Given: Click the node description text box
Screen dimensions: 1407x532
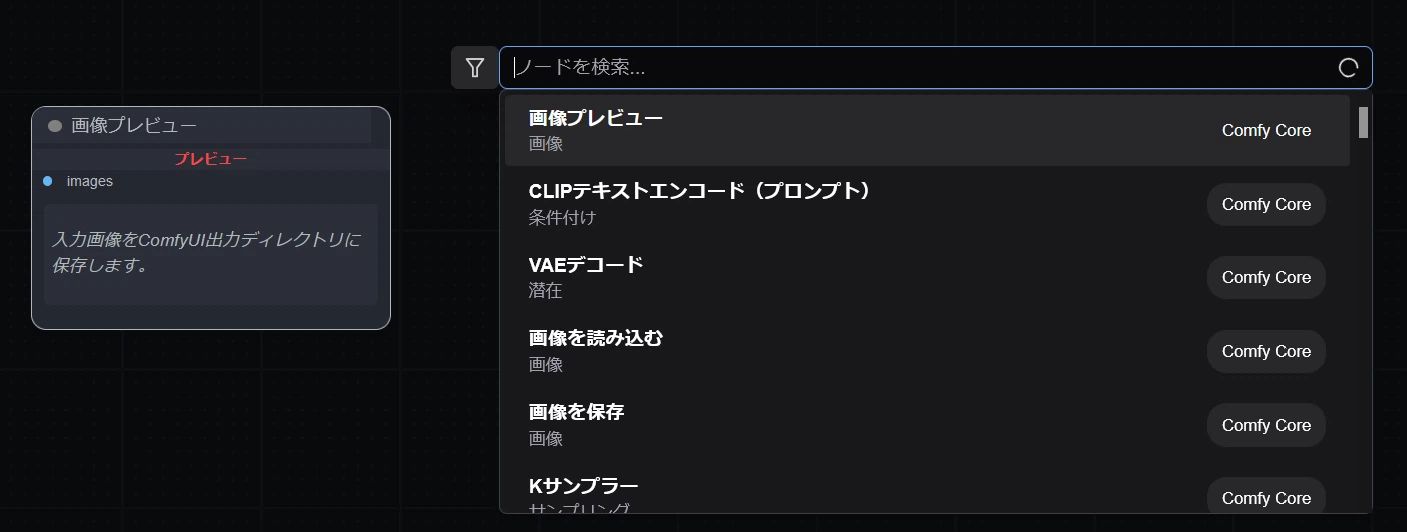Looking at the screenshot, I should [210, 254].
